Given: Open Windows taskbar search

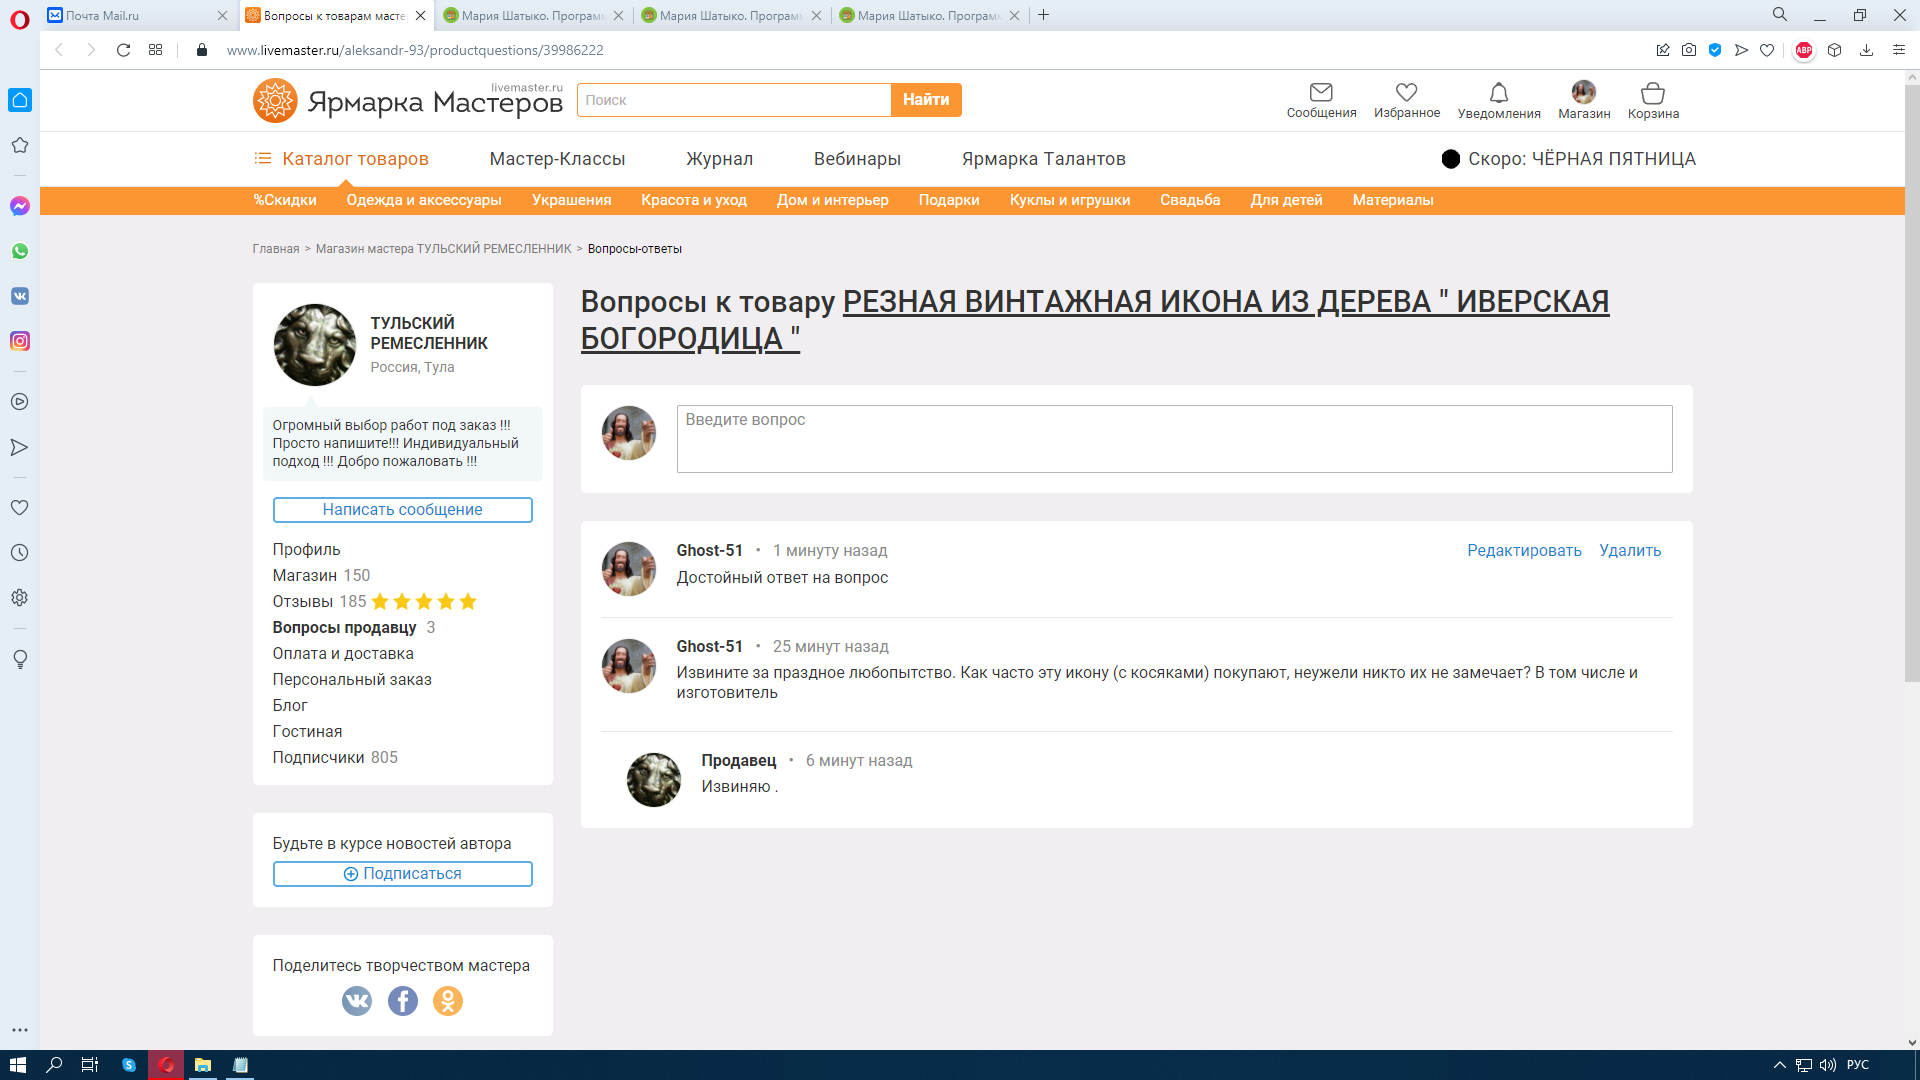Looking at the screenshot, I should tap(55, 1065).
